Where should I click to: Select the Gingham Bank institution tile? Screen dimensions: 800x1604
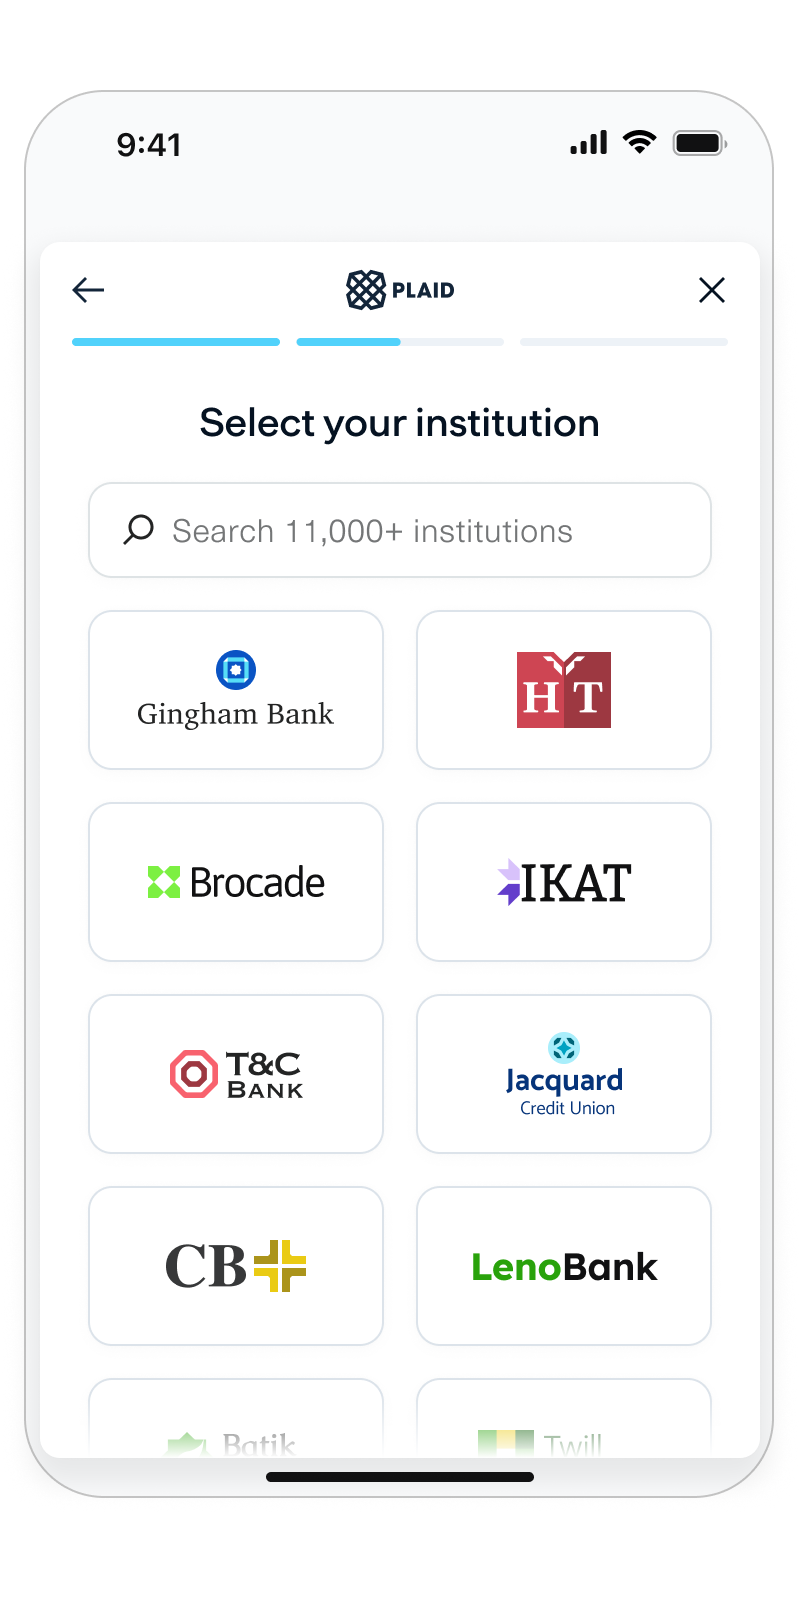coord(236,690)
